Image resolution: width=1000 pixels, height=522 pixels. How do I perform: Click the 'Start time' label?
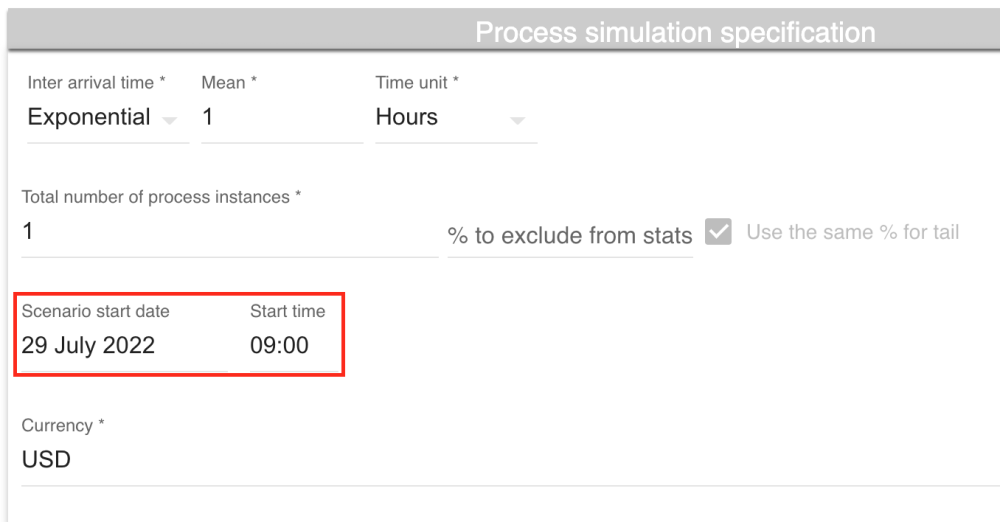click(x=288, y=311)
